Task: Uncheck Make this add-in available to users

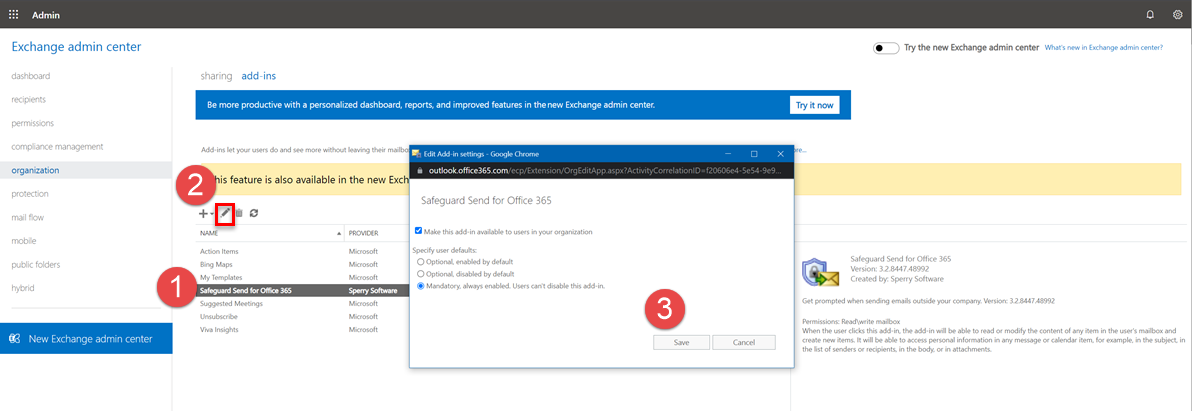Action: [419, 231]
